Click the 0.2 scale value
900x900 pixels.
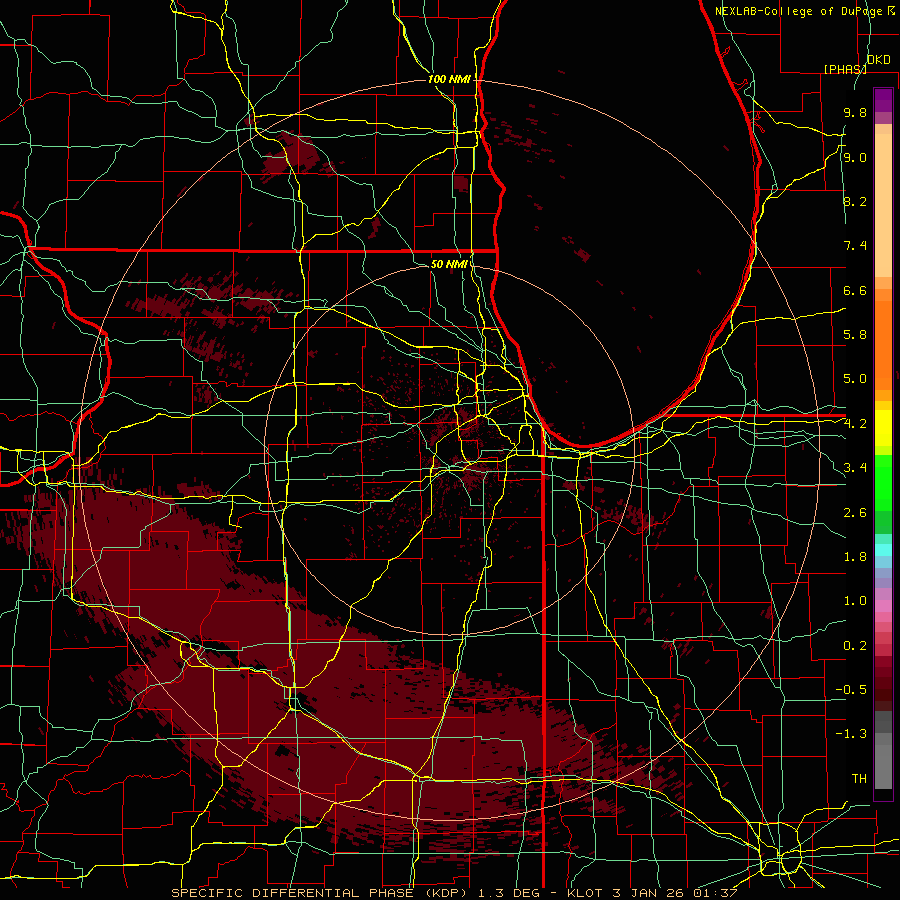pos(855,645)
